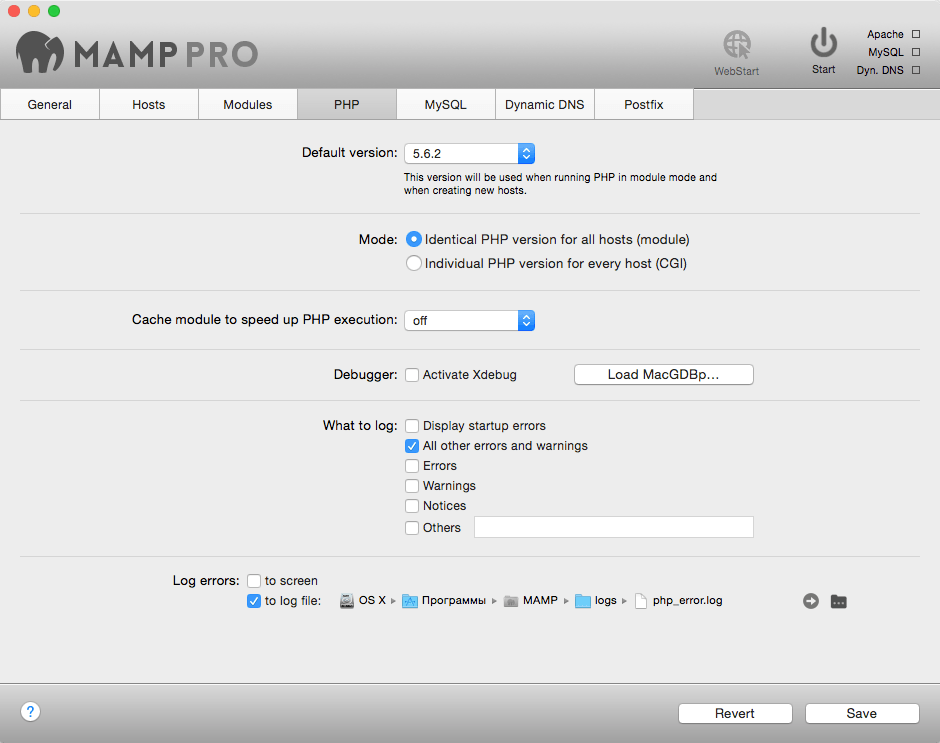Click the MAMP PRO elephant logo

[40, 52]
